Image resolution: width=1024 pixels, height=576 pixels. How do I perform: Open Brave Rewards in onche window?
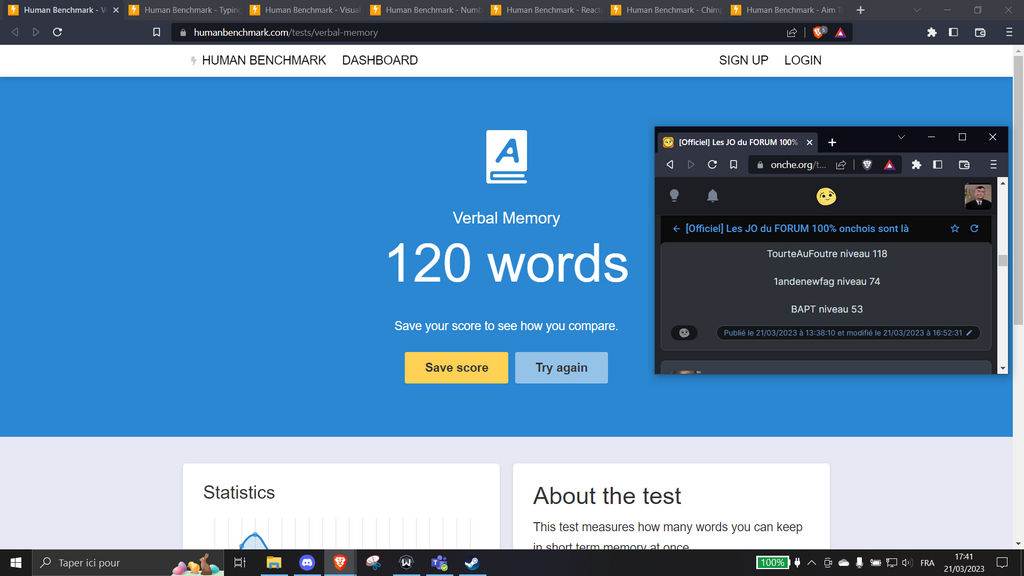[x=889, y=165]
